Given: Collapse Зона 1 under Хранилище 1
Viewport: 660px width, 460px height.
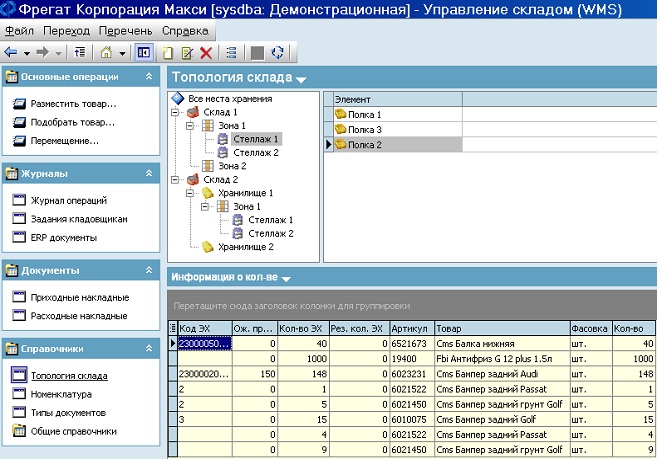Looking at the screenshot, I should [x=205, y=207].
